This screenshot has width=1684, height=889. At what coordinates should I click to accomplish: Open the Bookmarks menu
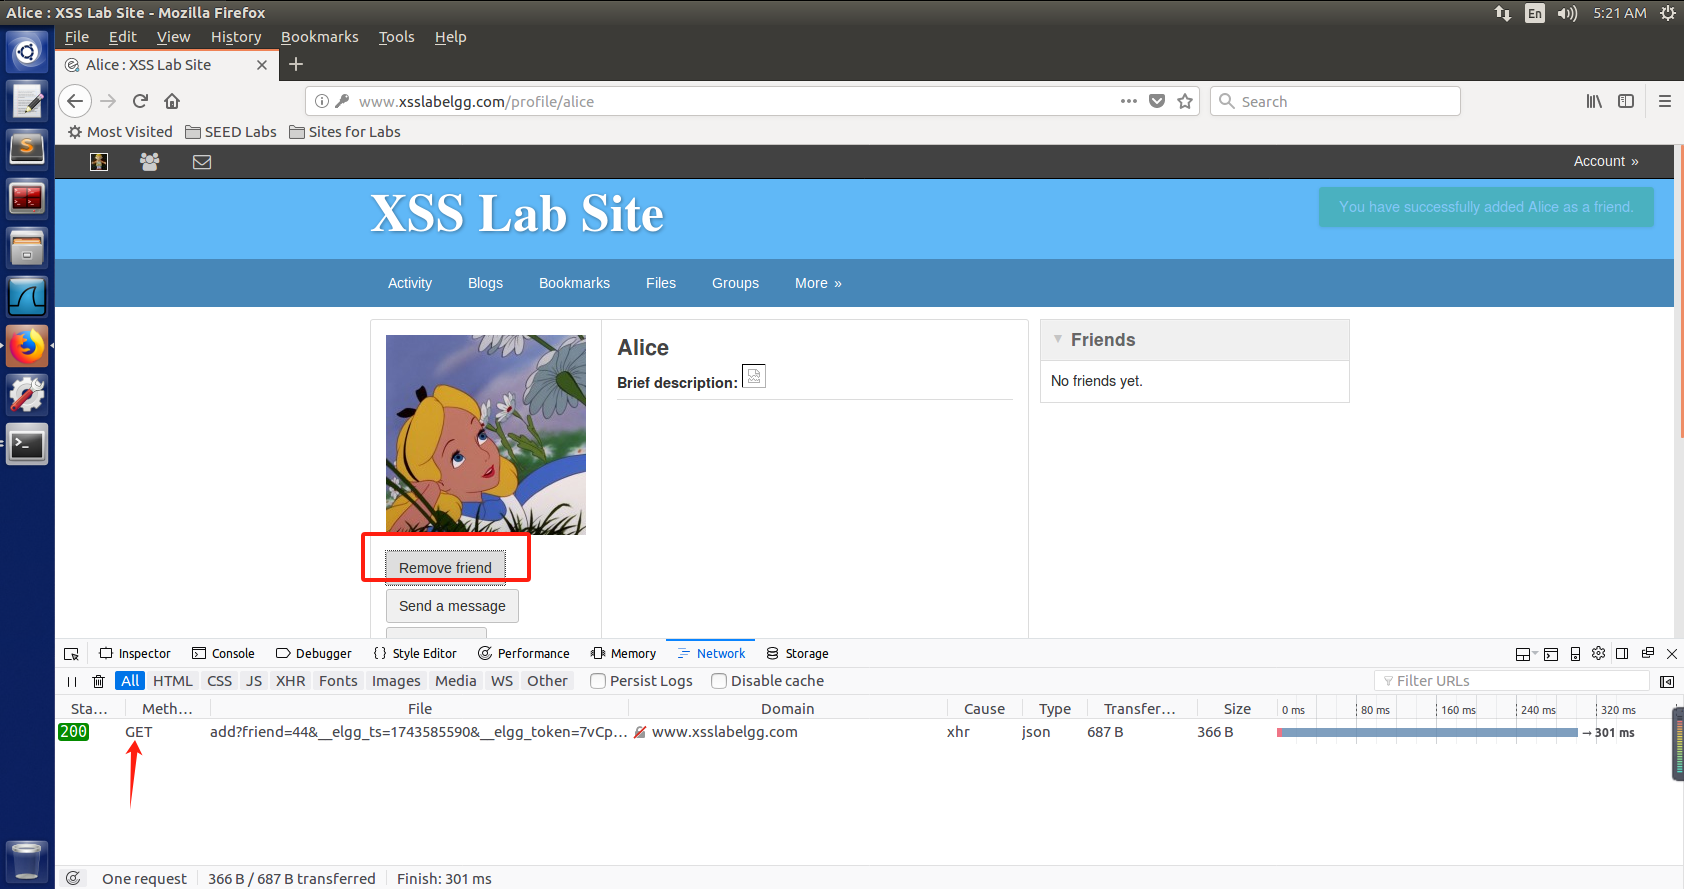click(x=320, y=37)
